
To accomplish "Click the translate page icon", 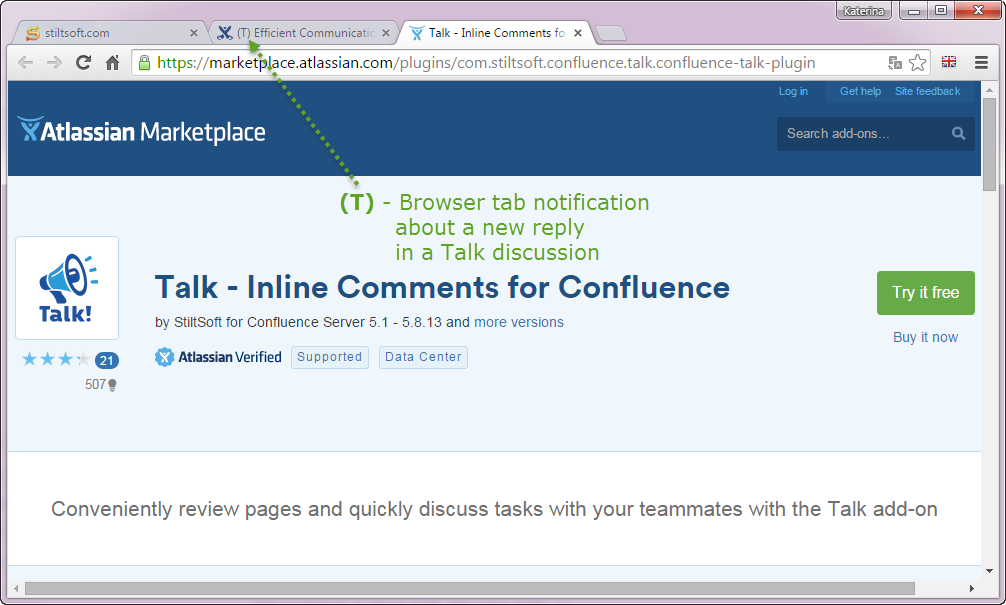I will click(895, 63).
